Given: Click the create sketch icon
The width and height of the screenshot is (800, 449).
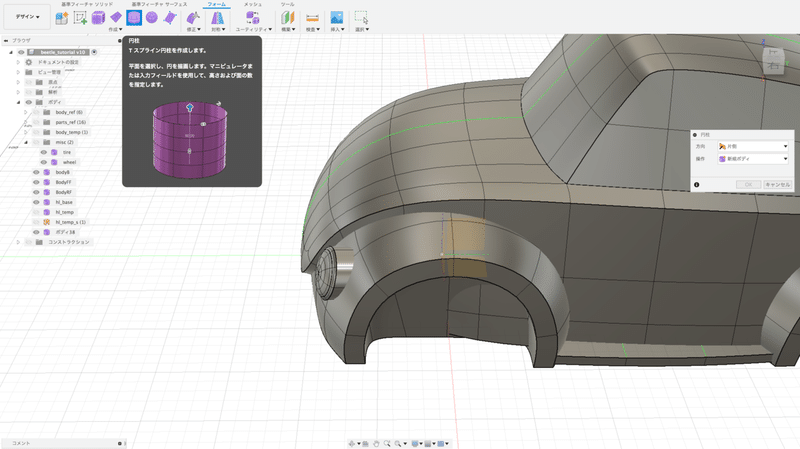Looking at the screenshot, I should point(81,17).
